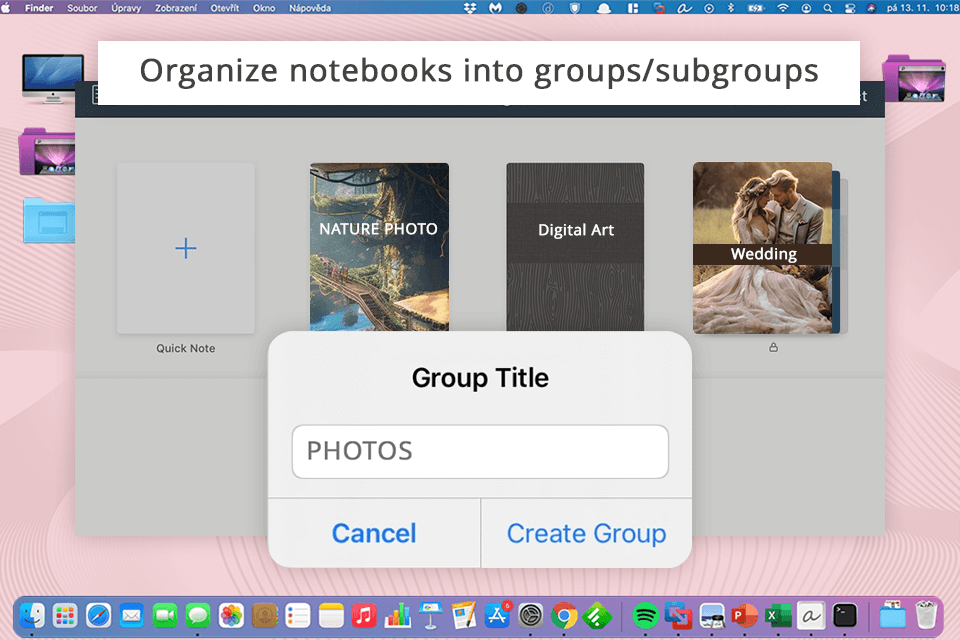Screen dimensions: 960x640
Task: Open Google Chrome from the Dock
Action: [563, 615]
